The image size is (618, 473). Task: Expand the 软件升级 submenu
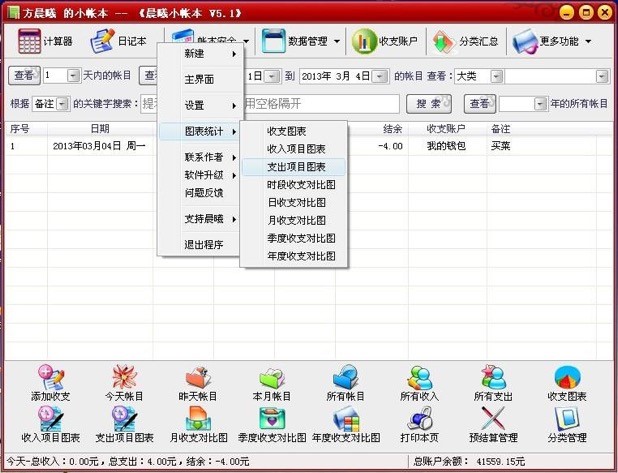tap(199, 175)
